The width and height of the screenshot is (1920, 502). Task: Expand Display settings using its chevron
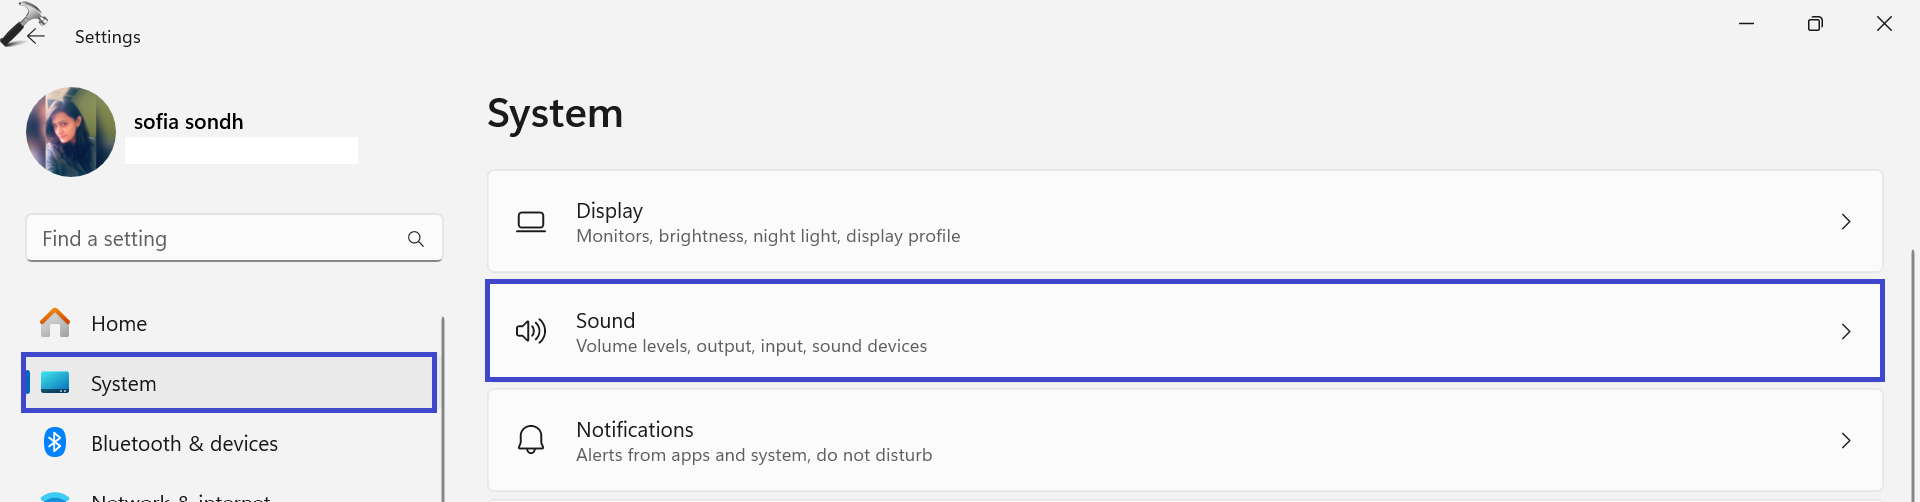(1846, 222)
